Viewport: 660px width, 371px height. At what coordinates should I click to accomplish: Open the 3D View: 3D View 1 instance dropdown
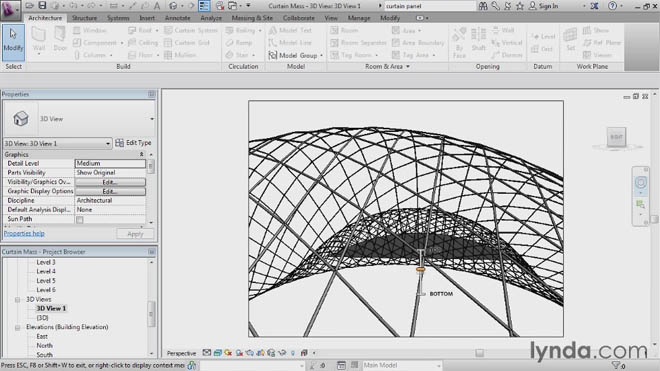[108, 144]
